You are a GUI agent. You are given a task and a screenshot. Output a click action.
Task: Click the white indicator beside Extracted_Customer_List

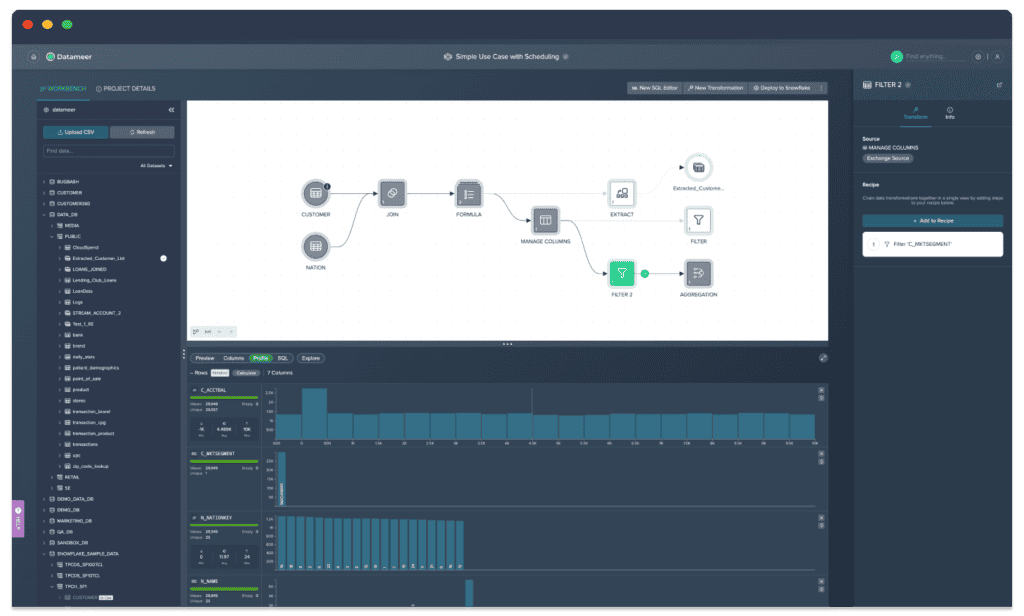[x=163, y=259]
